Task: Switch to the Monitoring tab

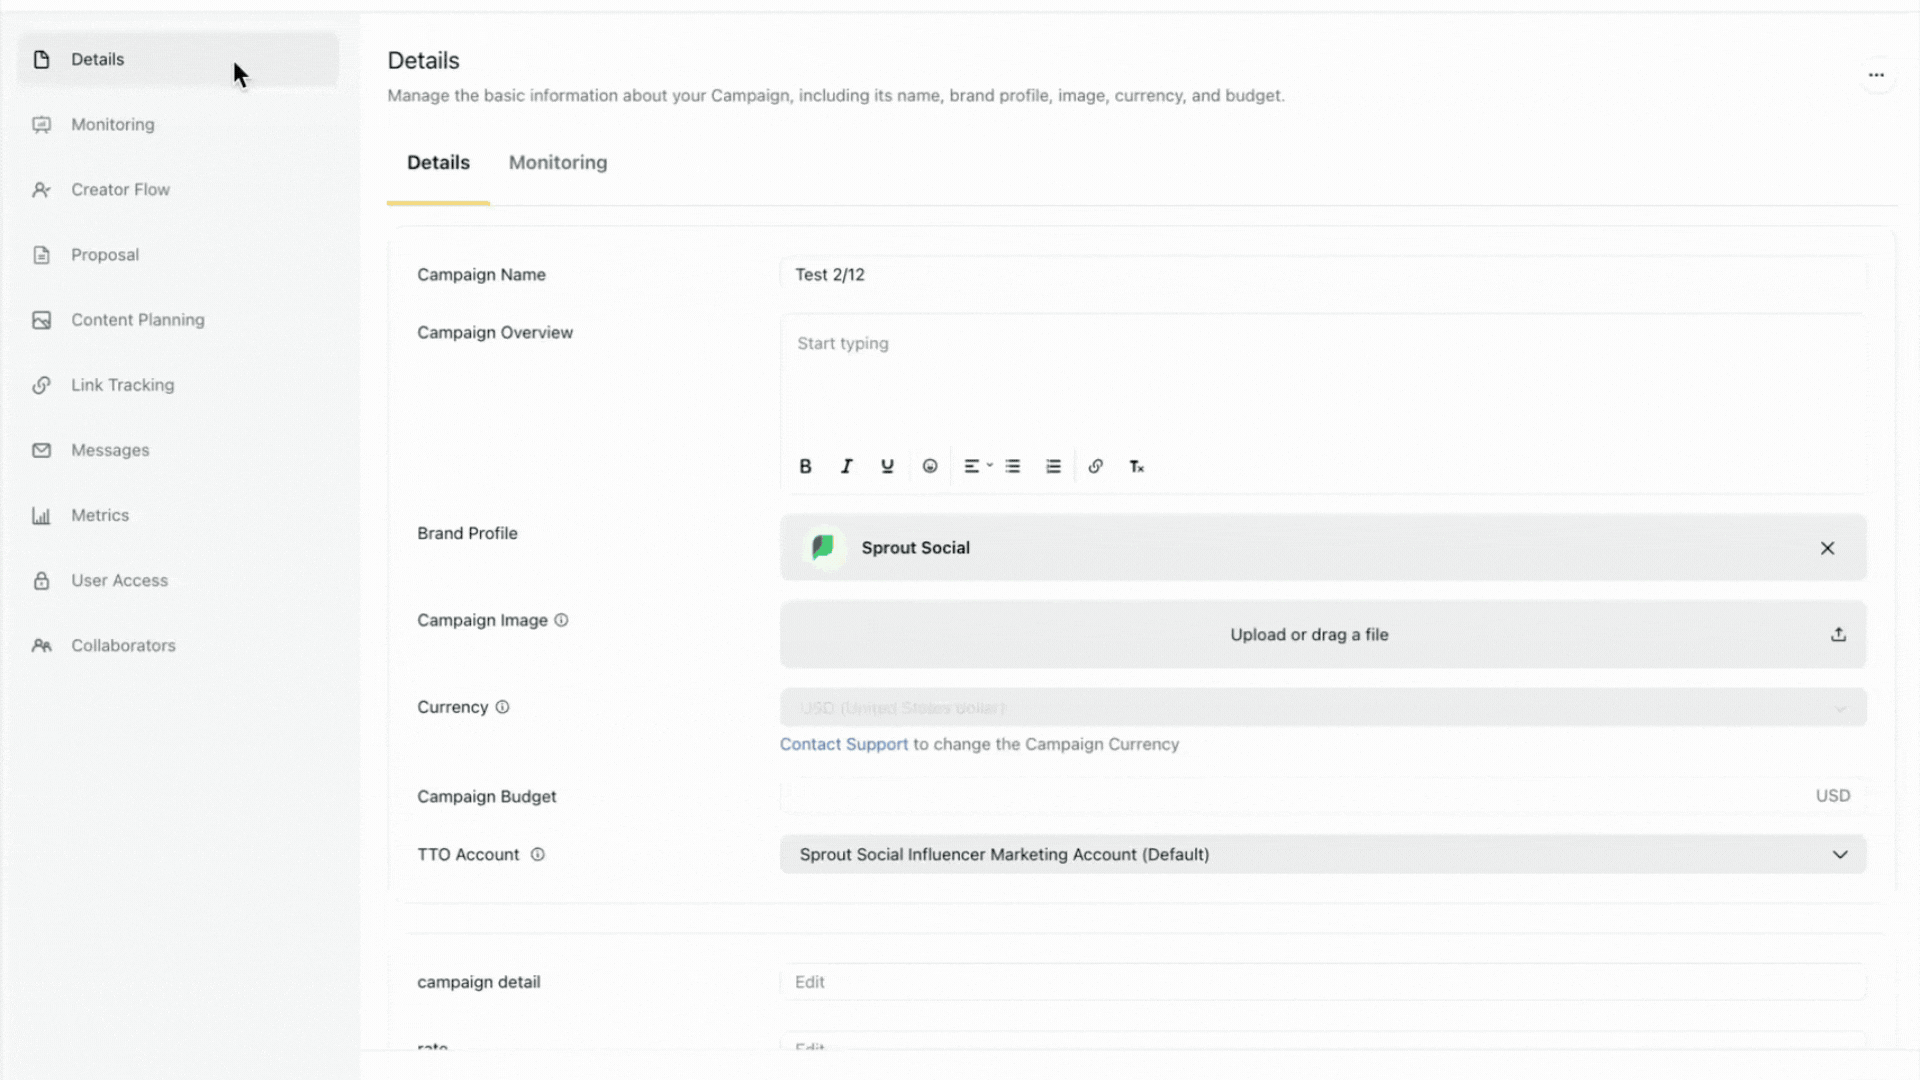Action: coord(558,162)
